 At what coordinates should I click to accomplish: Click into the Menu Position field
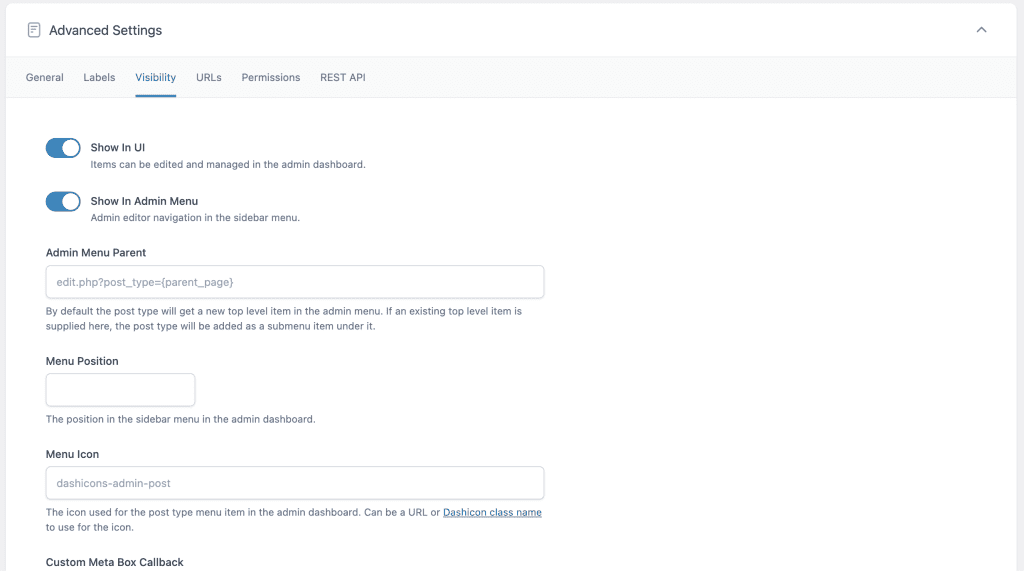(x=120, y=390)
